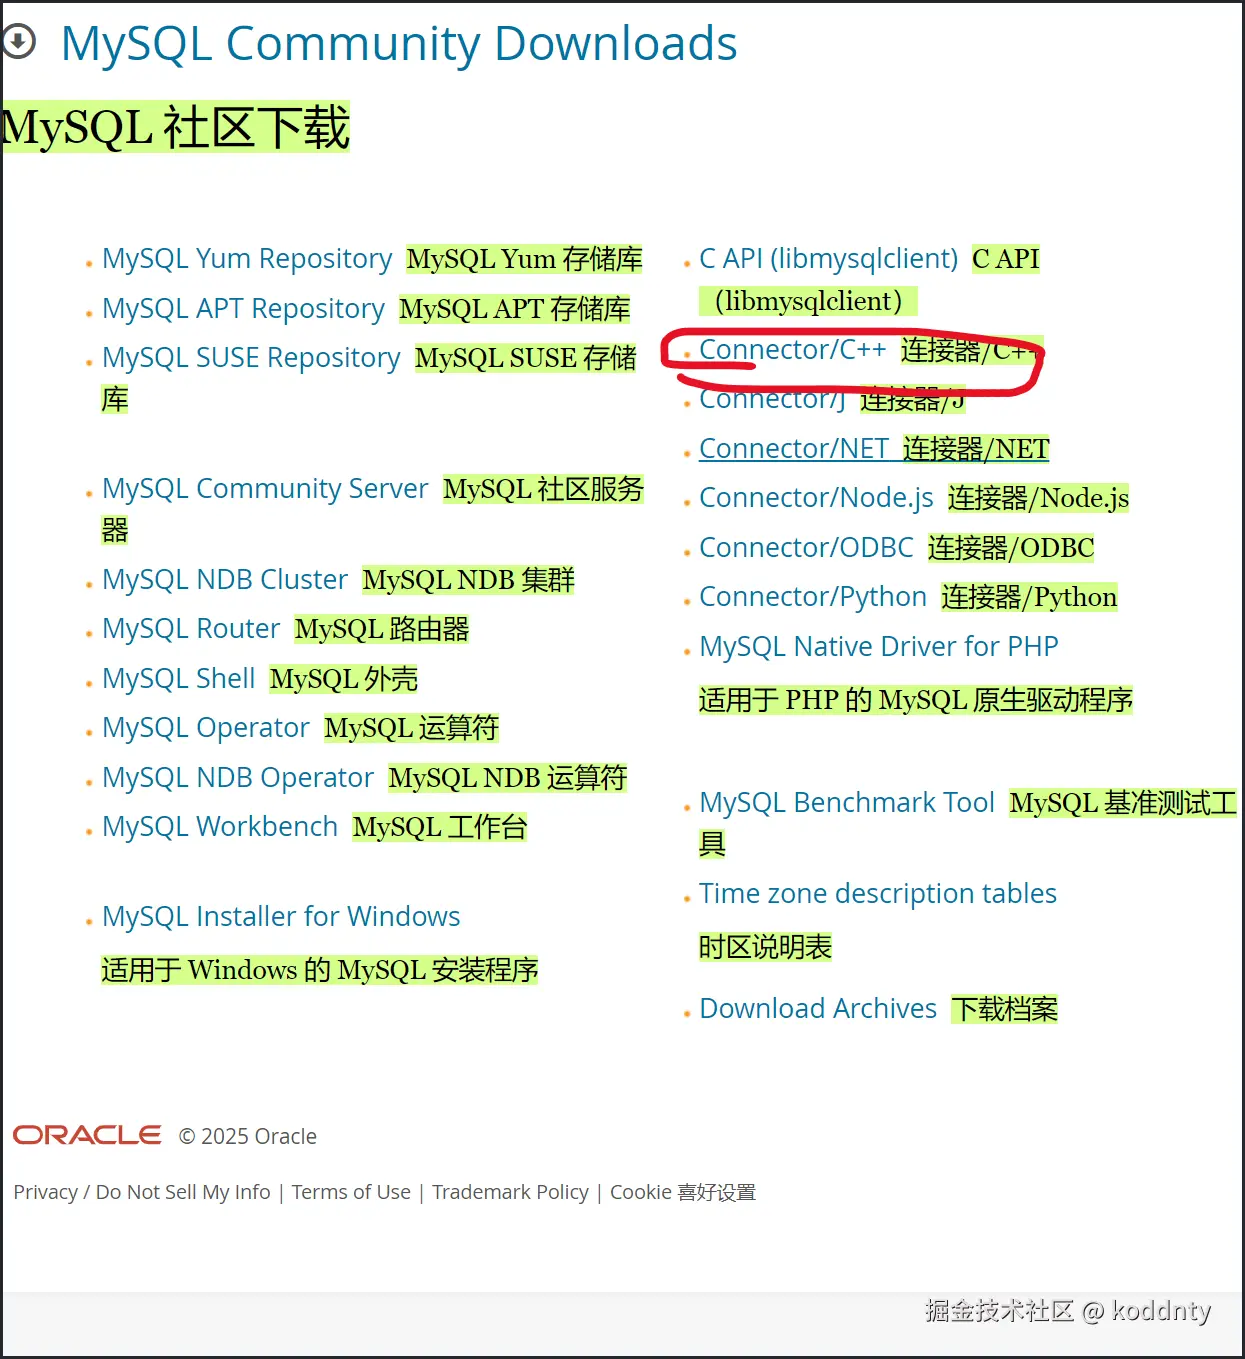Click the translation text MySQL Yum 存储库
The height and width of the screenshot is (1359, 1245).
click(x=525, y=259)
